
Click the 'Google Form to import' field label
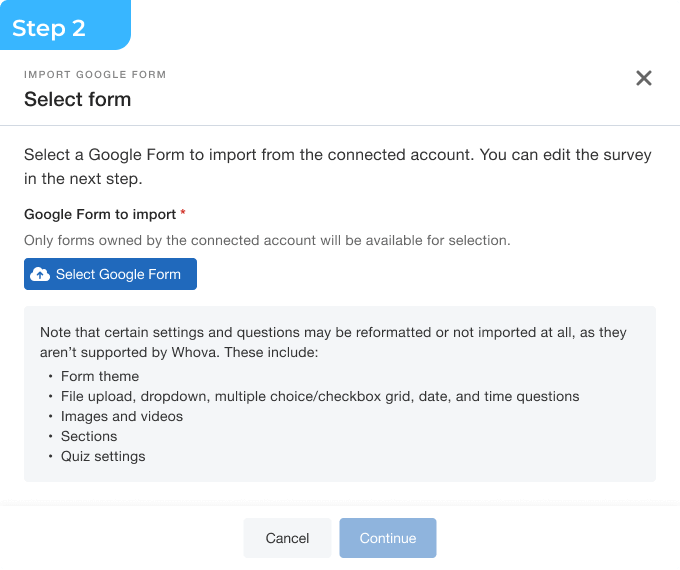pyautogui.click(x=100, y=214)
